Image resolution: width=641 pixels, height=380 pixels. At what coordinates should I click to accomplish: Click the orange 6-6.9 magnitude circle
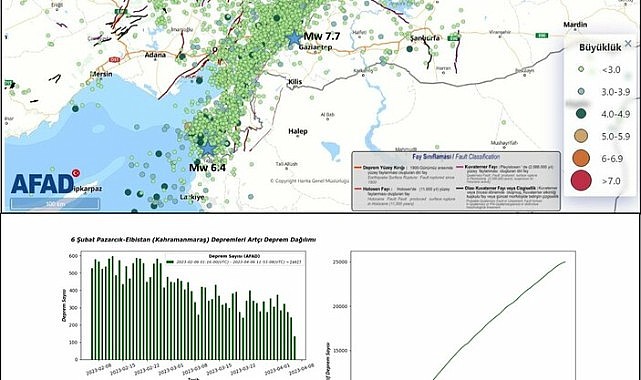tap(581, 159)
